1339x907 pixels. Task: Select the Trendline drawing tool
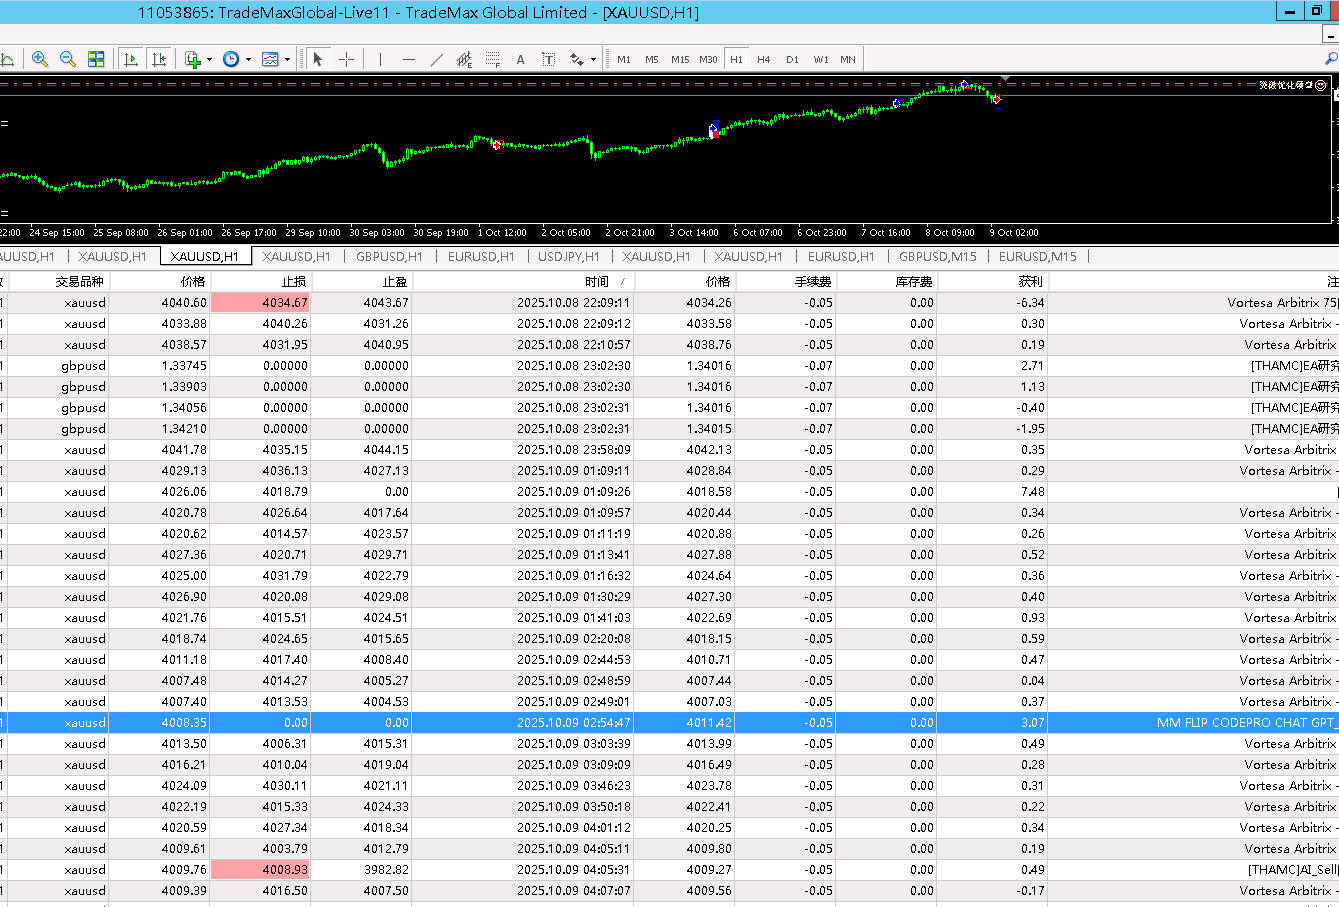click(x=436, y=59)
